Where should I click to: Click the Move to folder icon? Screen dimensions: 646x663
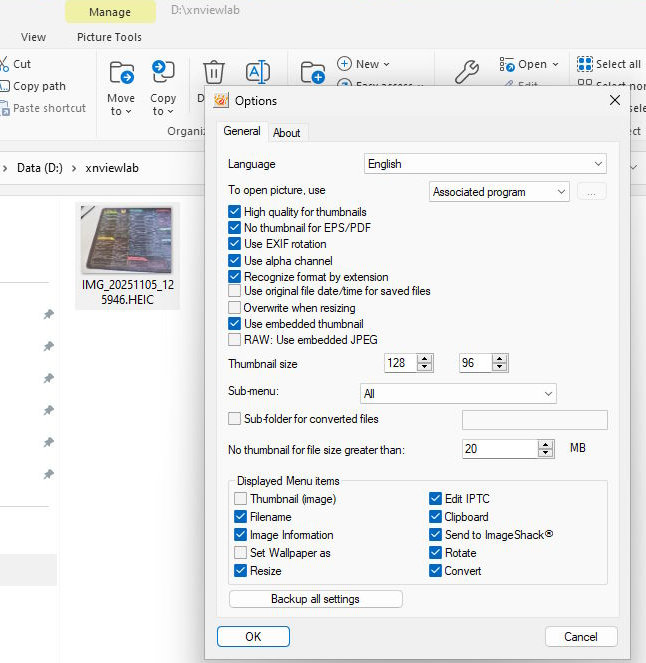click(x=121, y=73)
